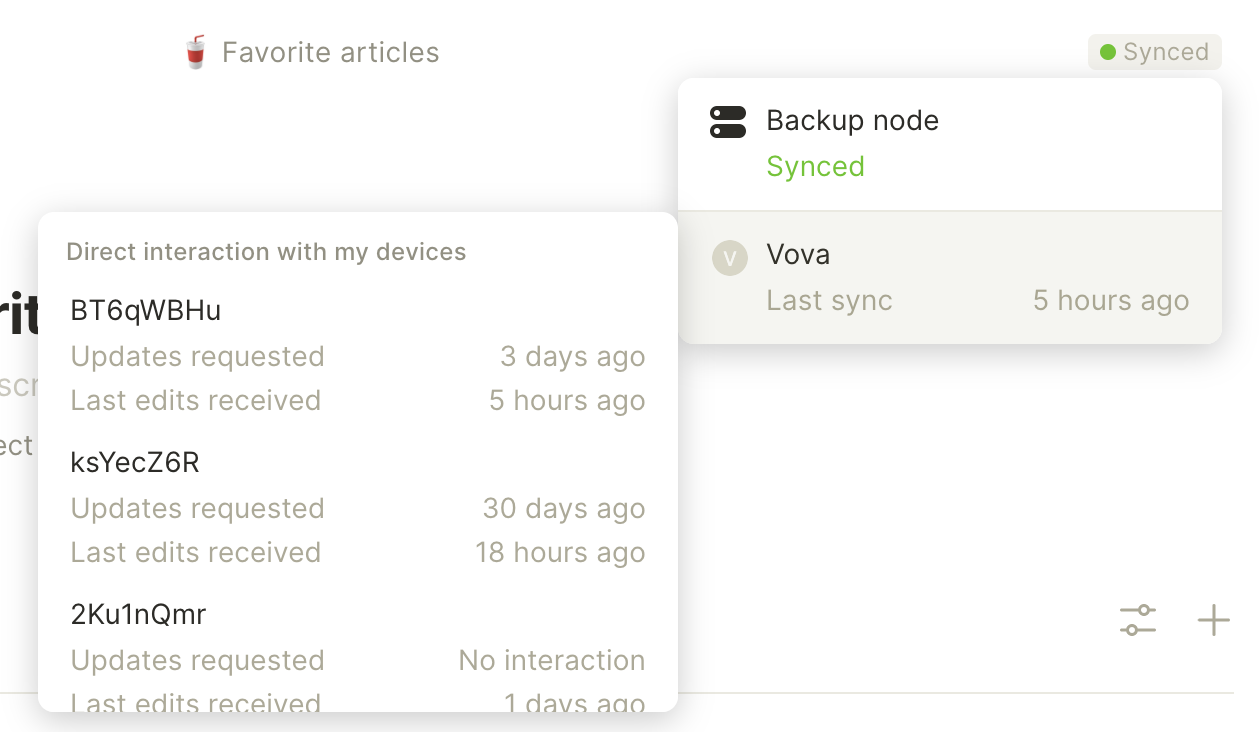
Task: Click Vova's Last sync time
Action: (1111, 301)
